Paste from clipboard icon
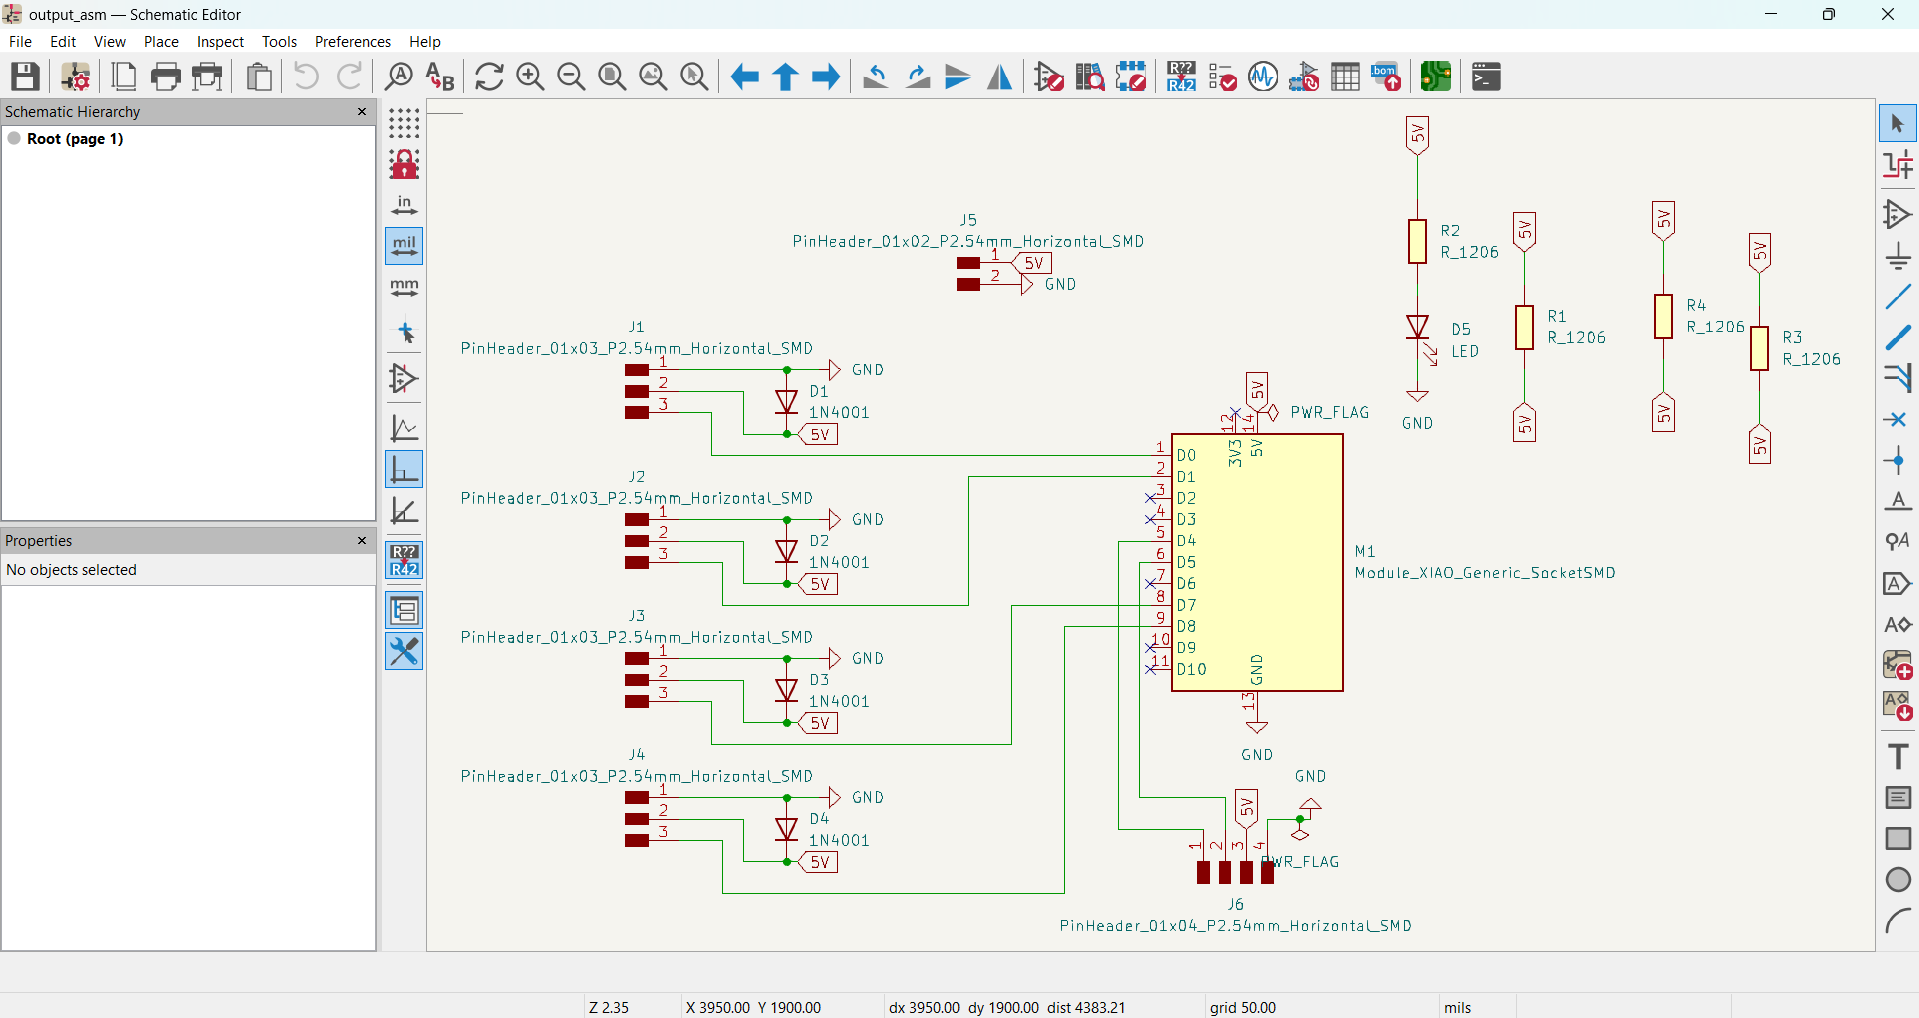This screenshot has height=1018, width=1919. [259, 76]
